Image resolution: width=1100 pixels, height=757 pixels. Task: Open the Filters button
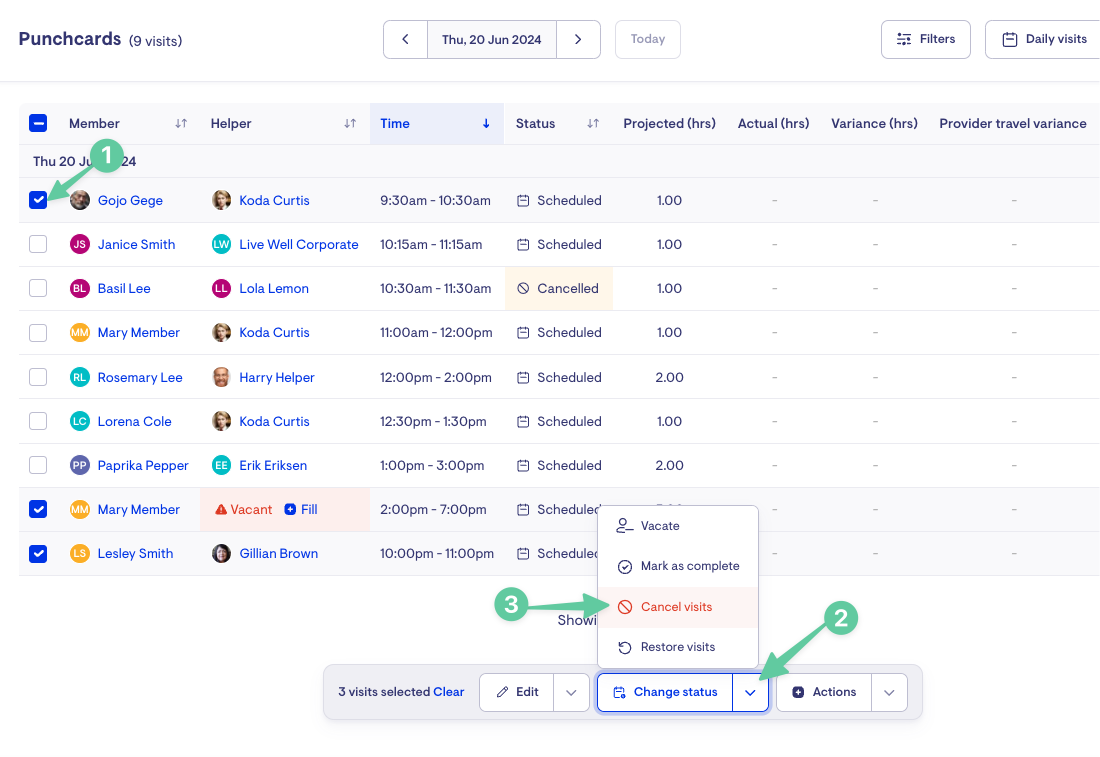pyautogui.click(x=925, y=39)
